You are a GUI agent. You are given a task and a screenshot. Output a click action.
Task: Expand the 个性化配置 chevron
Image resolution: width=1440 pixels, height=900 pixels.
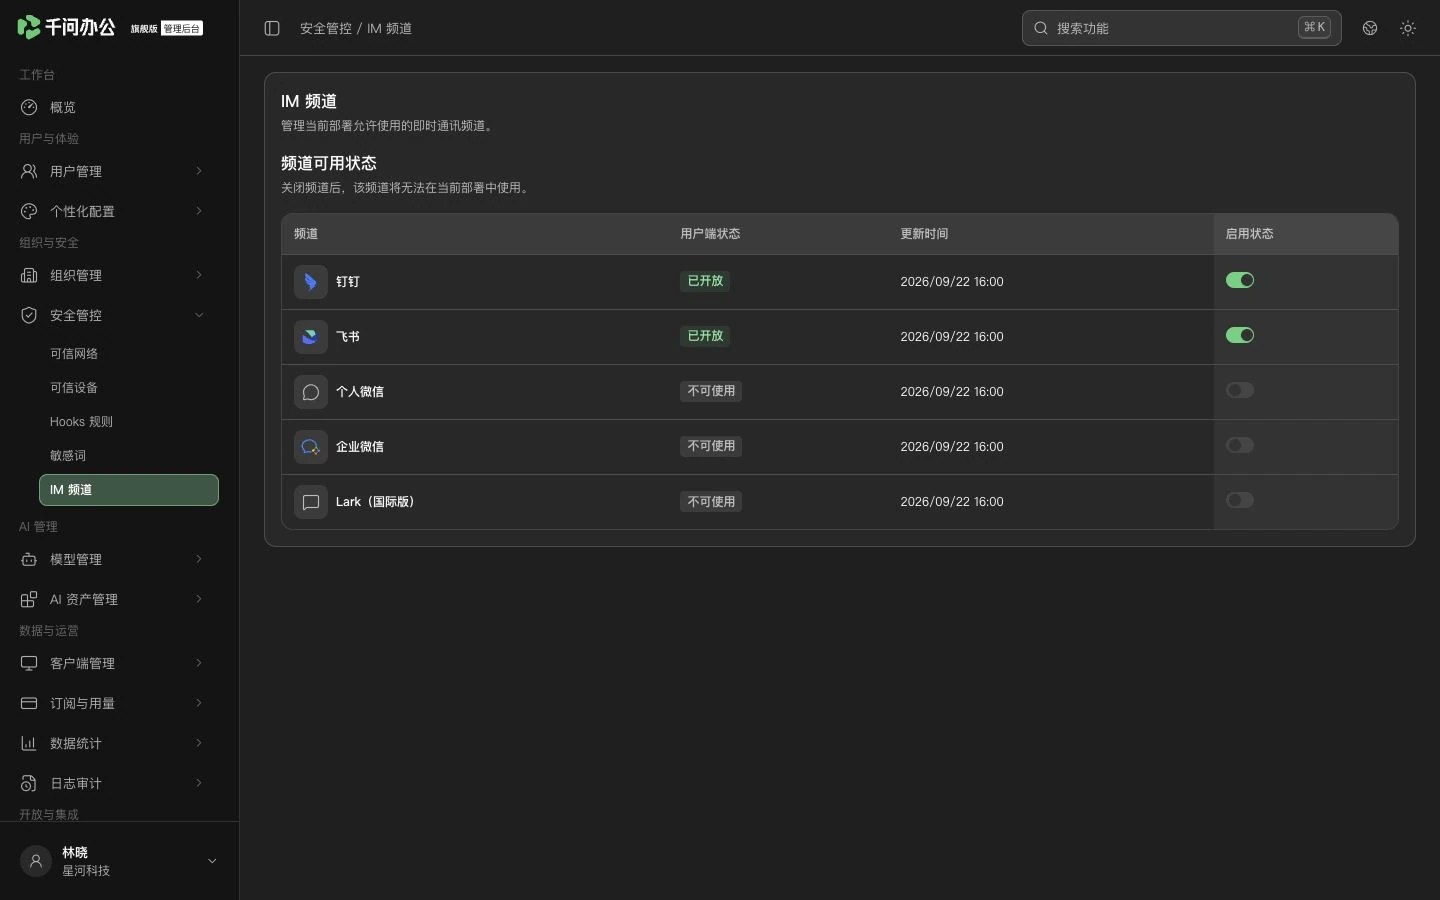coord(199,211)
